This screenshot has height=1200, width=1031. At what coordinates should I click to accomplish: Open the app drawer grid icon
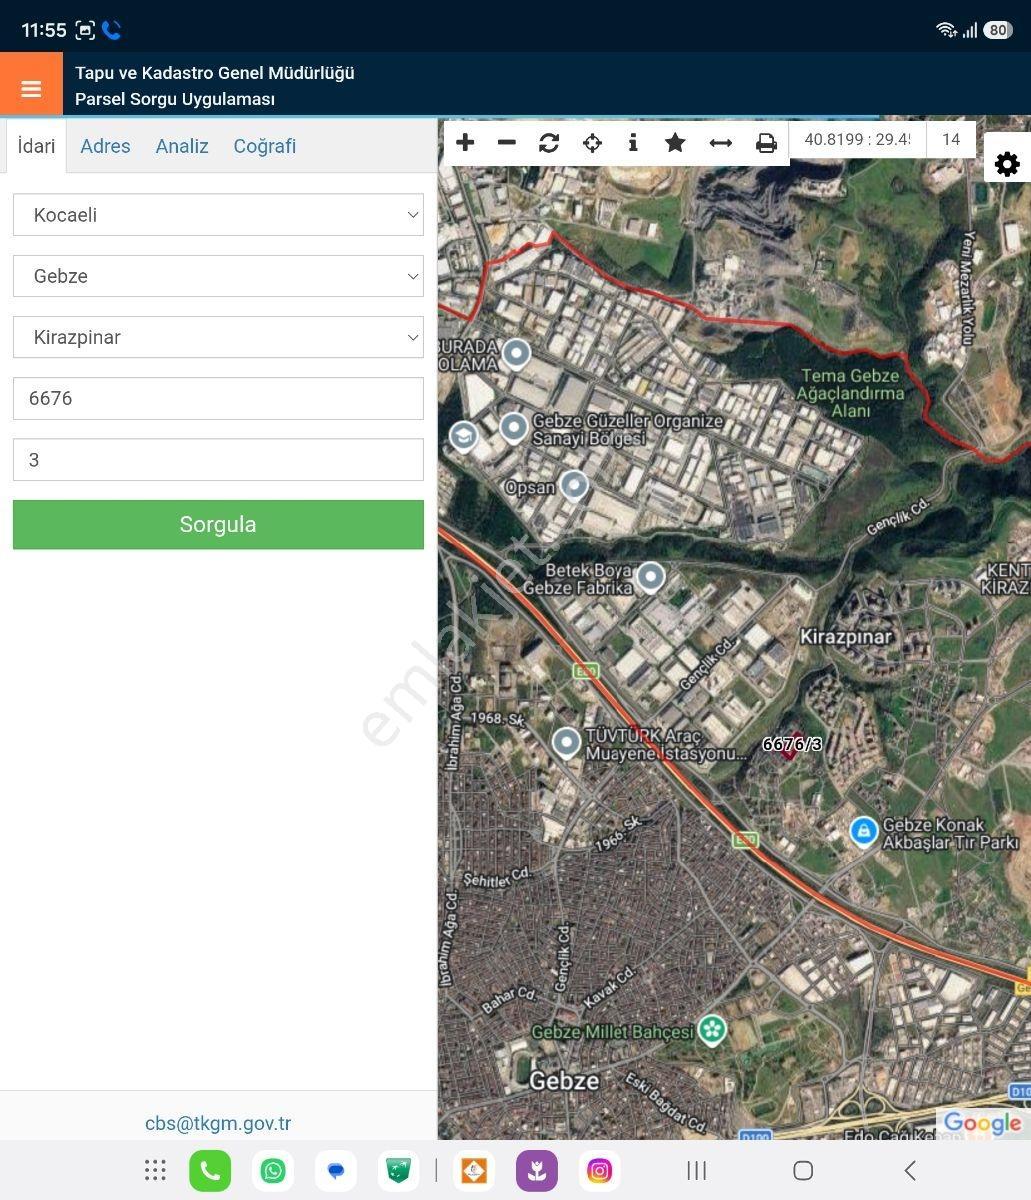tap(155, 1171)
